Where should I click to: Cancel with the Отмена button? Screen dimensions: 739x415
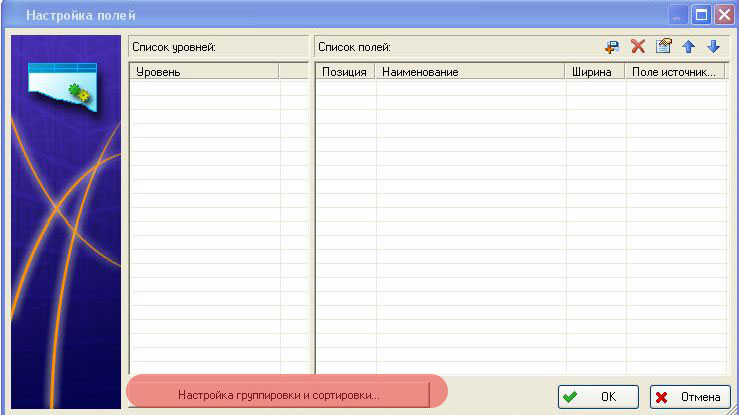690,397
